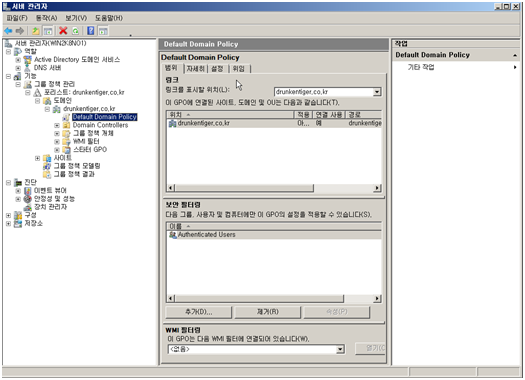Select the Authenticated Users row
The width and height of the screenshot is (525, 380).
pos(274,235)
